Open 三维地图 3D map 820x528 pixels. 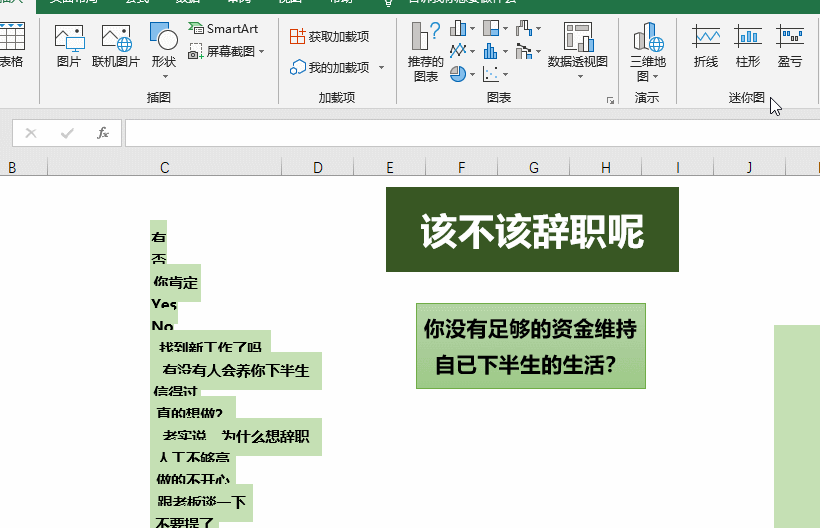(647, 52)
